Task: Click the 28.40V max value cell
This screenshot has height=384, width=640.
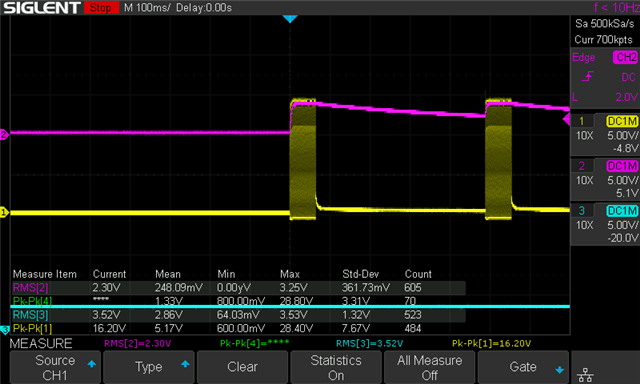Action: click(x=296, y=329)
